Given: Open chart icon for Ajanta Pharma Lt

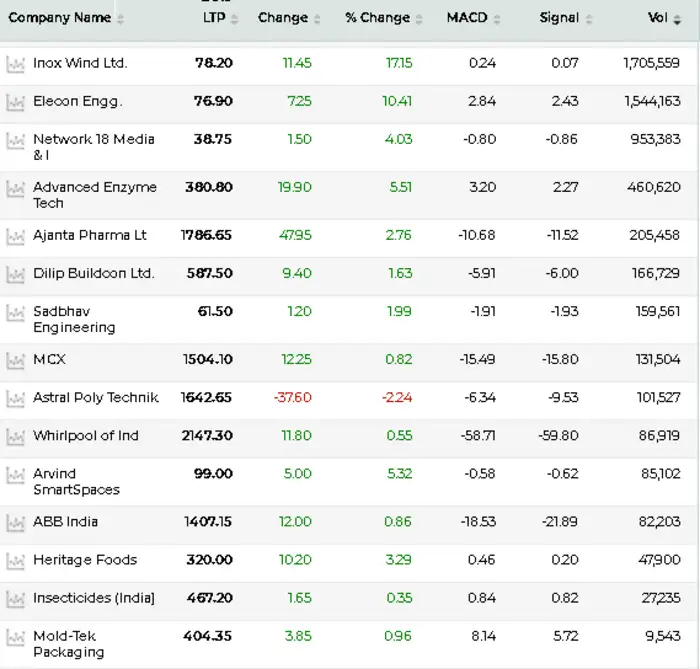Looking at the screenshot, I should (15, 236).
